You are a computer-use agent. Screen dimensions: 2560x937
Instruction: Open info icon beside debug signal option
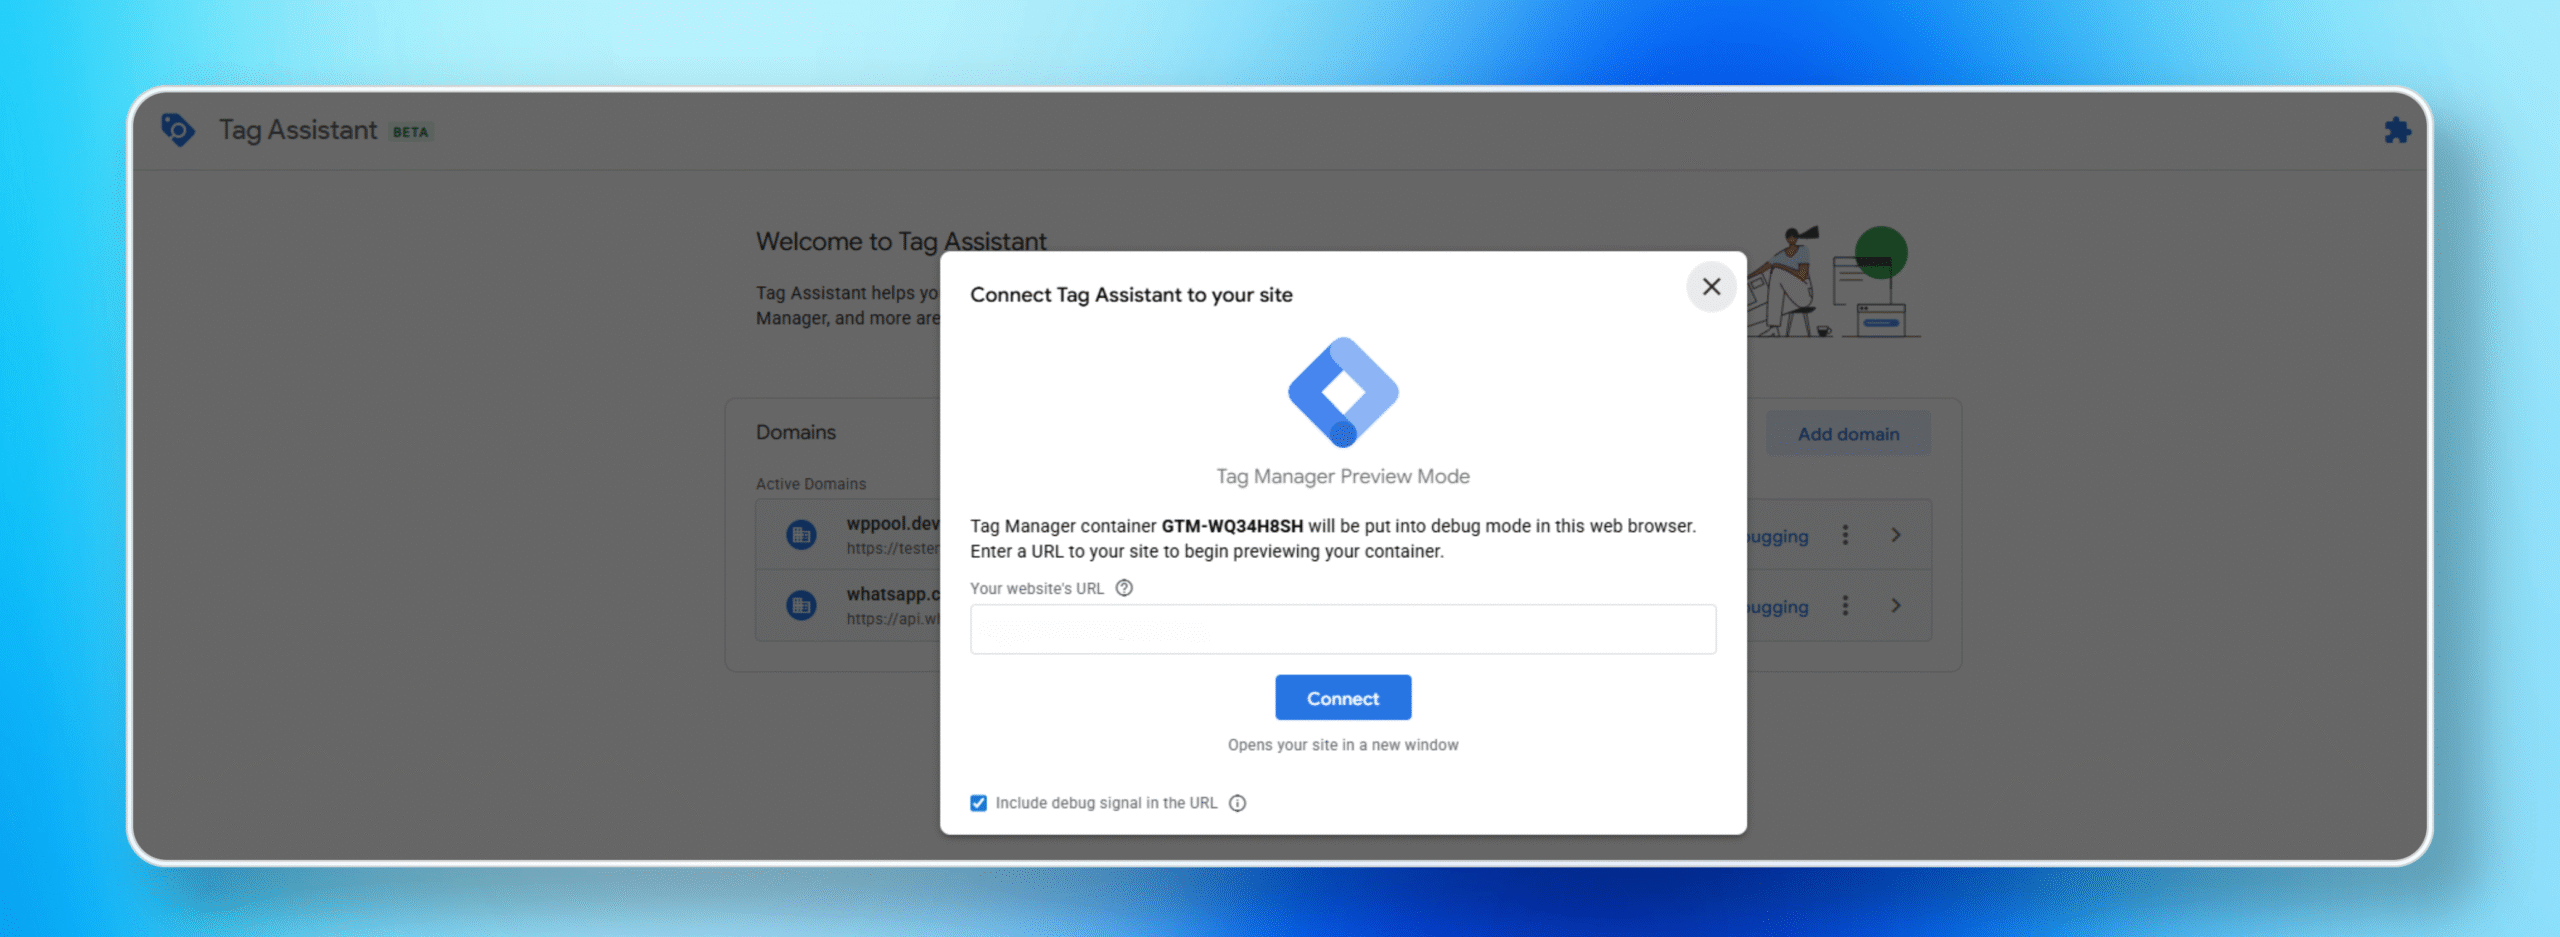point(1237,803)
